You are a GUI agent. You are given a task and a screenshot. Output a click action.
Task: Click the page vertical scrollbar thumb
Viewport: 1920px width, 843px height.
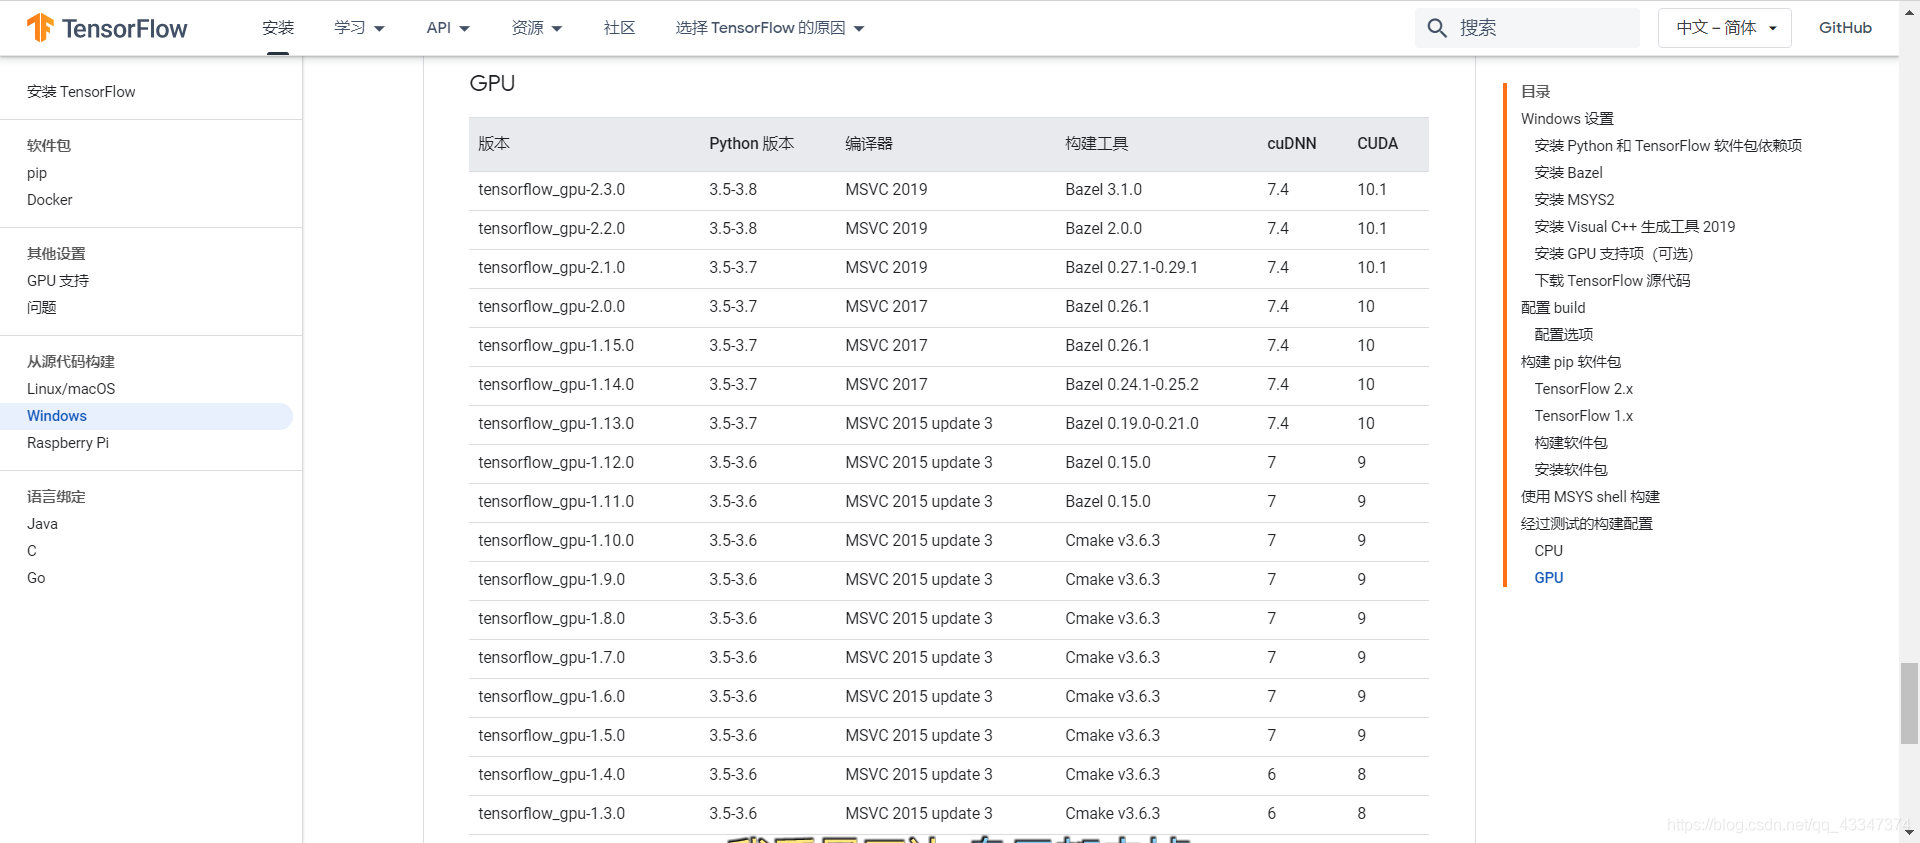[x=1909, y=703]
